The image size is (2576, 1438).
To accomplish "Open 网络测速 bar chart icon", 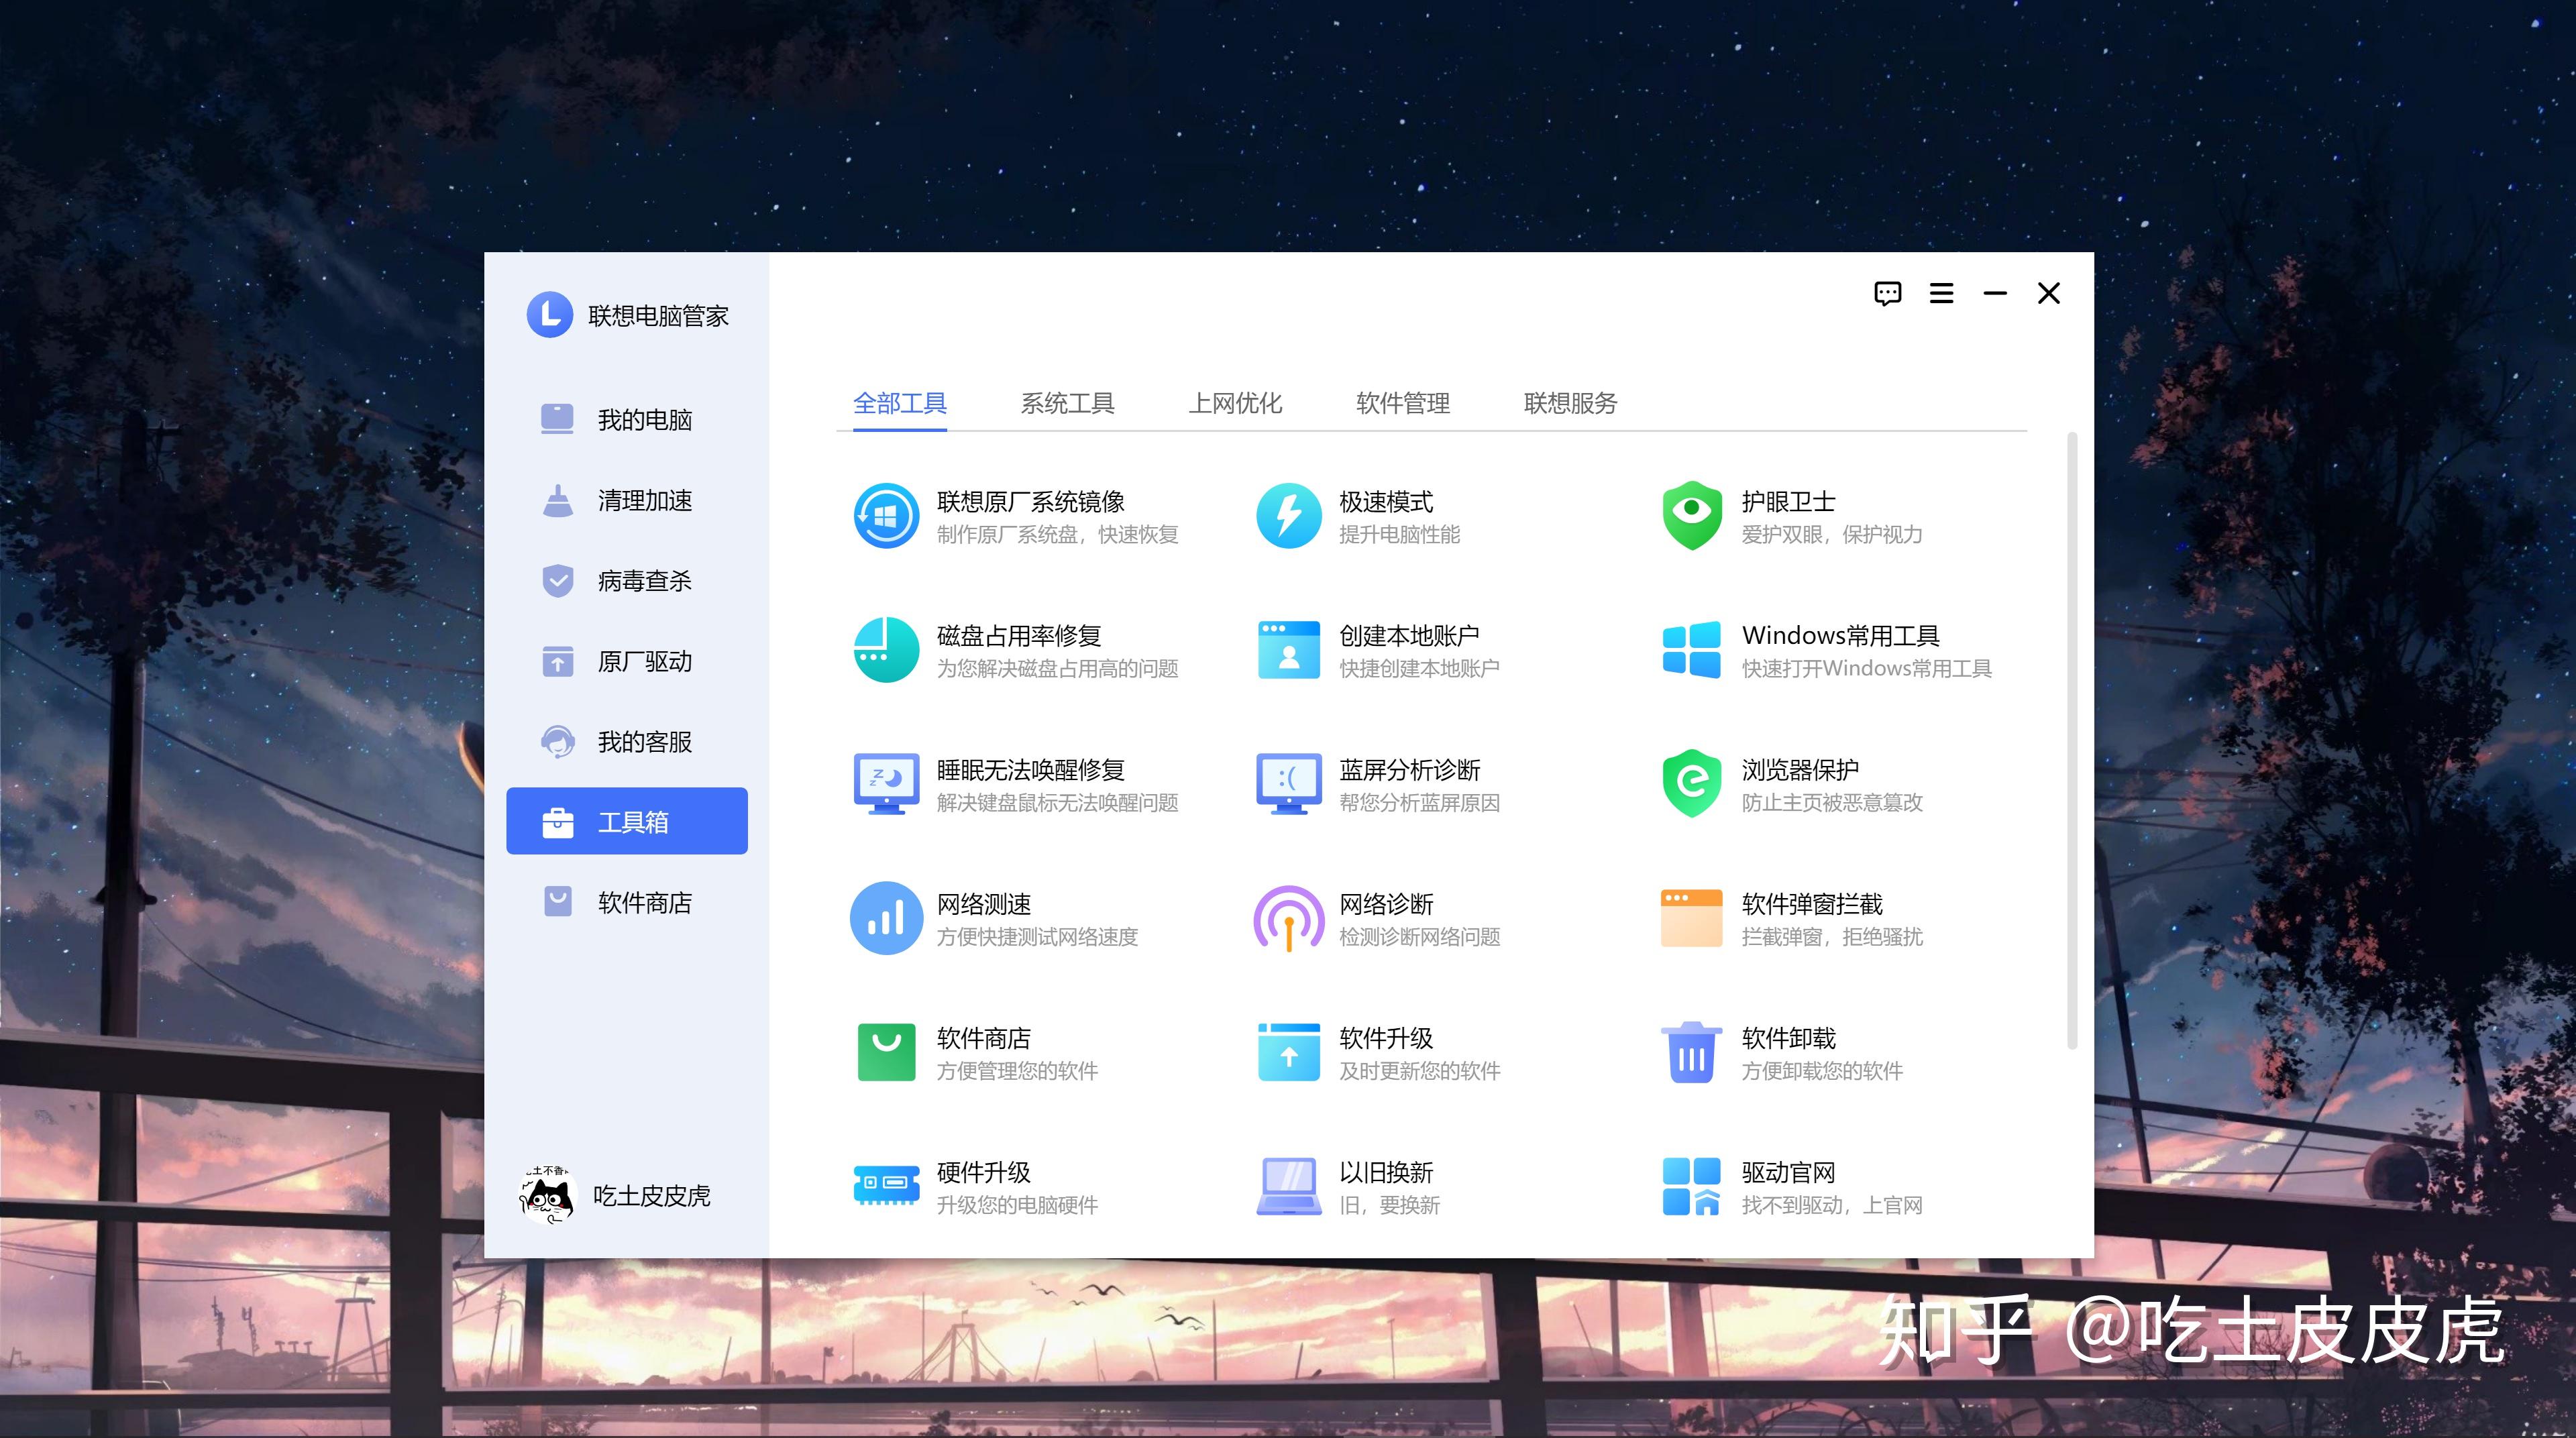I will point(886,918).
